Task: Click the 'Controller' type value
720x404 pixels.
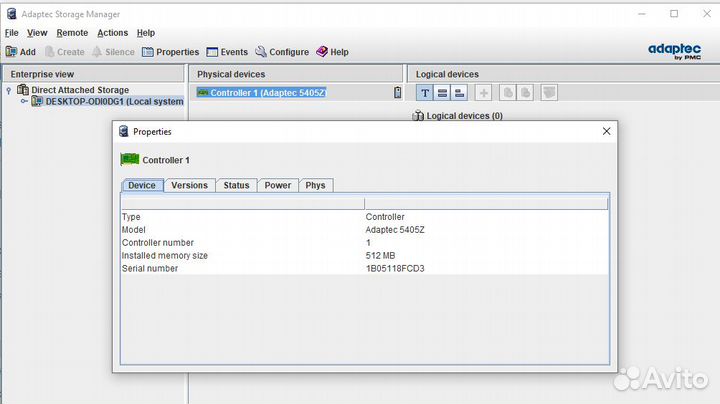Action: (385, 217)
